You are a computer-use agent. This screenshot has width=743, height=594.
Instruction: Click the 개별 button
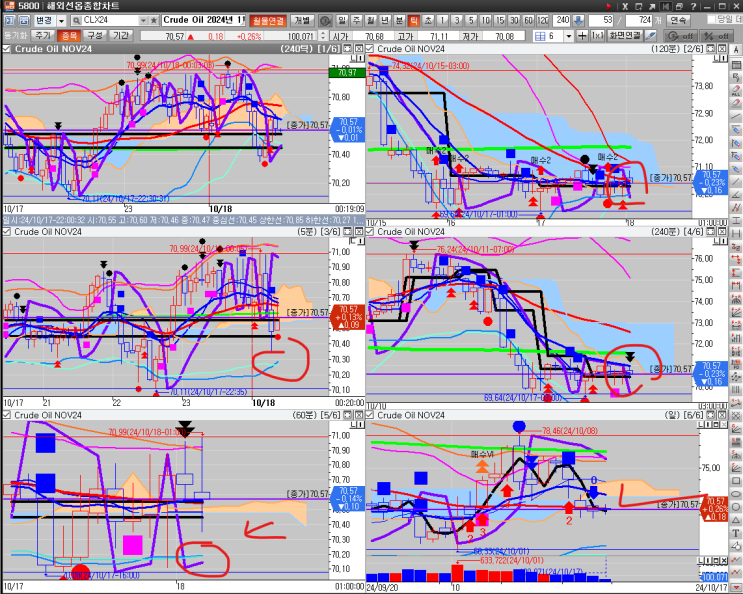(302, 21)
